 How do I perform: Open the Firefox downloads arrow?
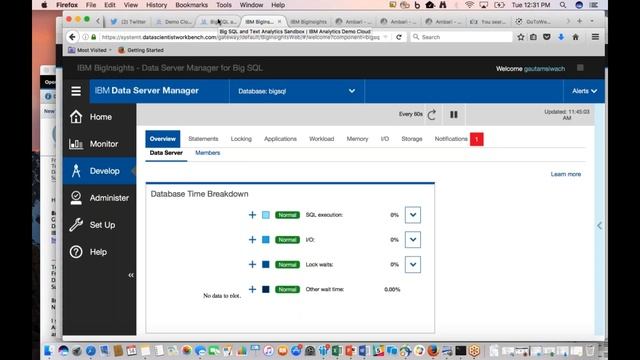point(561,37)
